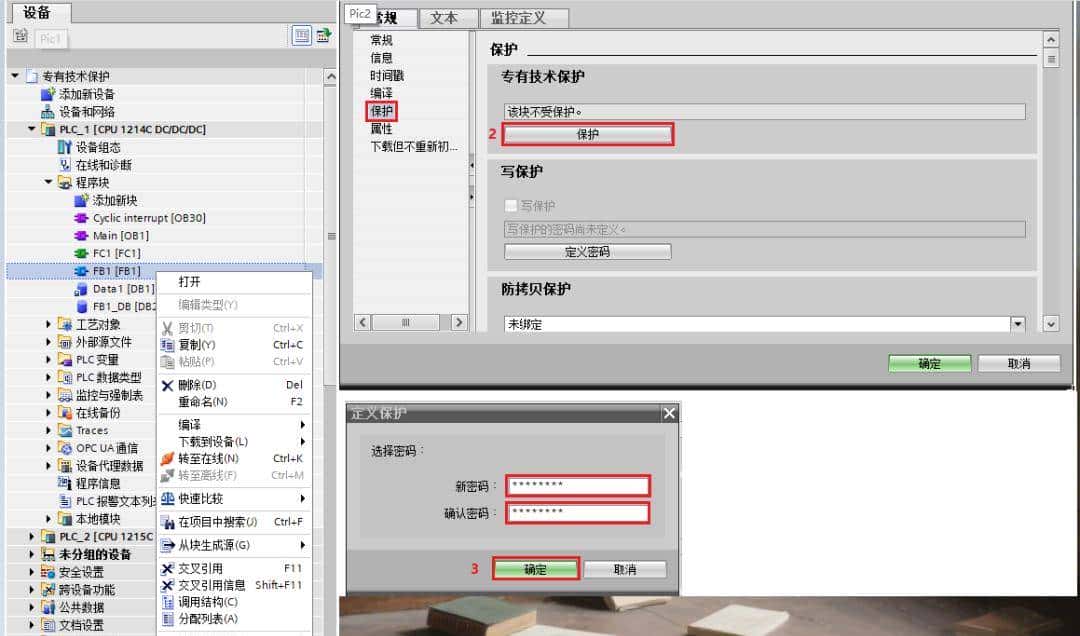Click the overview view icon above the tree
The width and height of the screenshot is (1080, 636).
pos(302,36)
